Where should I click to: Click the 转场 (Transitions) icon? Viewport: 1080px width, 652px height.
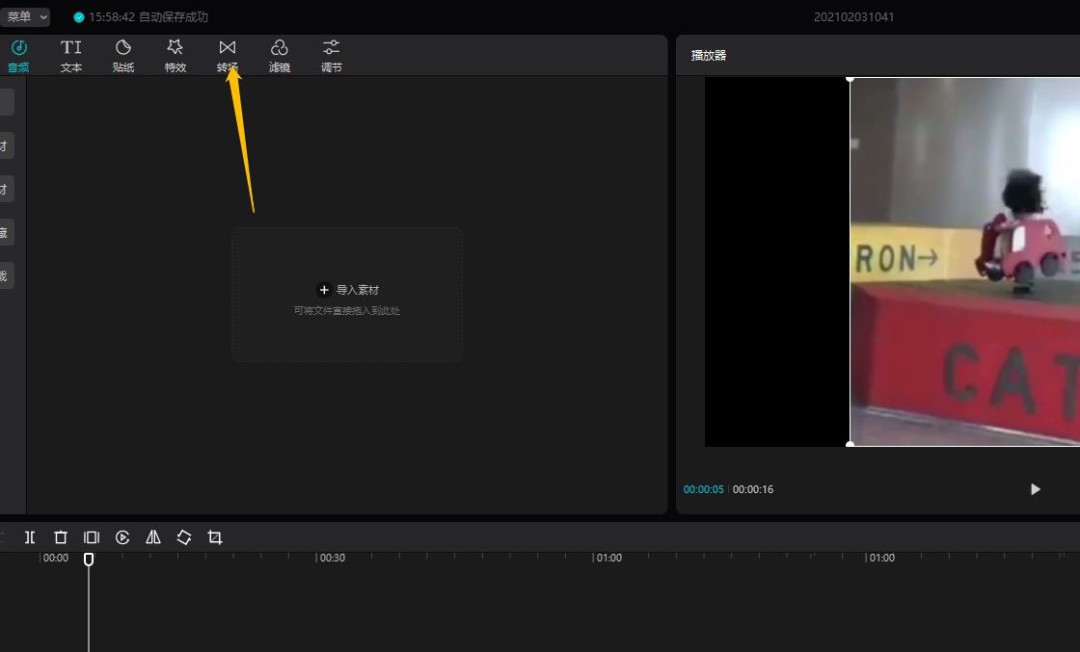[227, 55]
